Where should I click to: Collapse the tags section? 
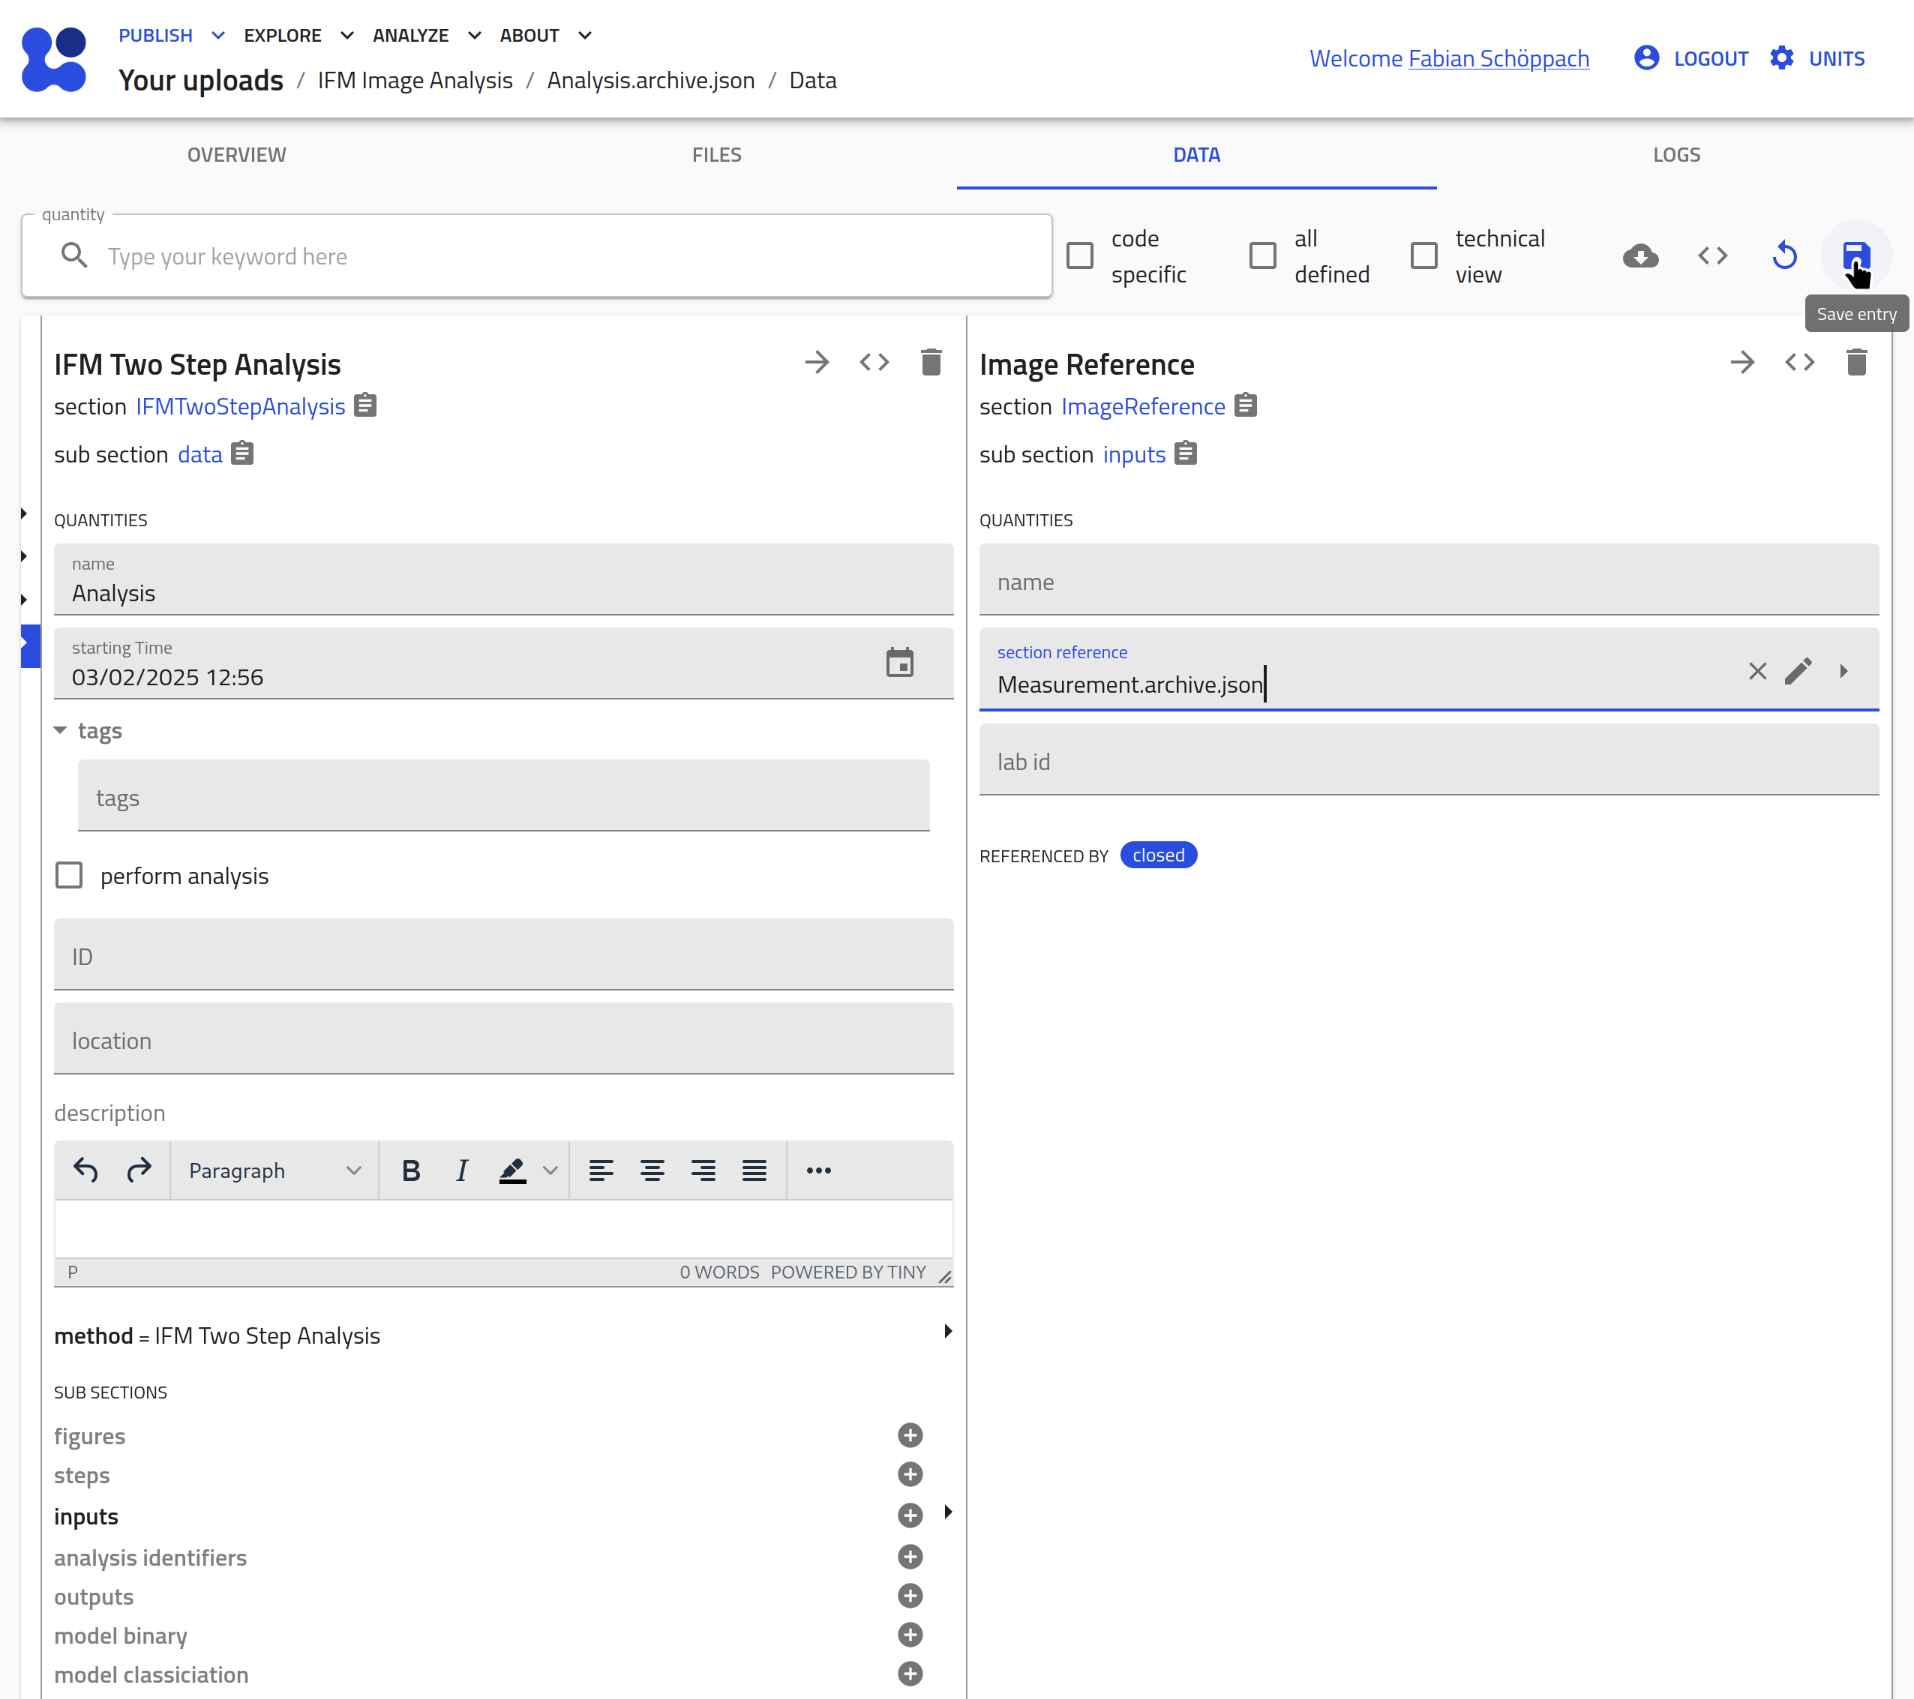pos(61,731)
